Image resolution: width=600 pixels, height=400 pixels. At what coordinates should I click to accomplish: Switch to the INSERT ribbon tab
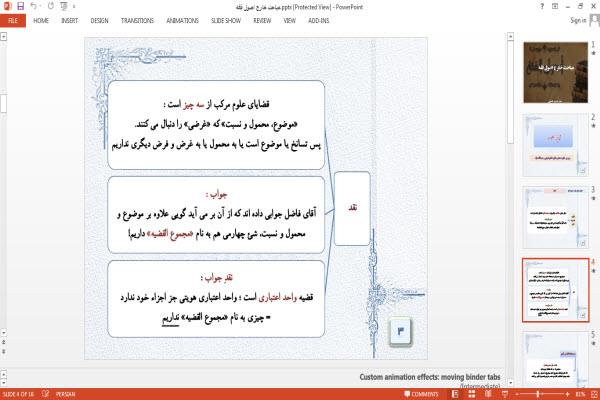(69, 21)
